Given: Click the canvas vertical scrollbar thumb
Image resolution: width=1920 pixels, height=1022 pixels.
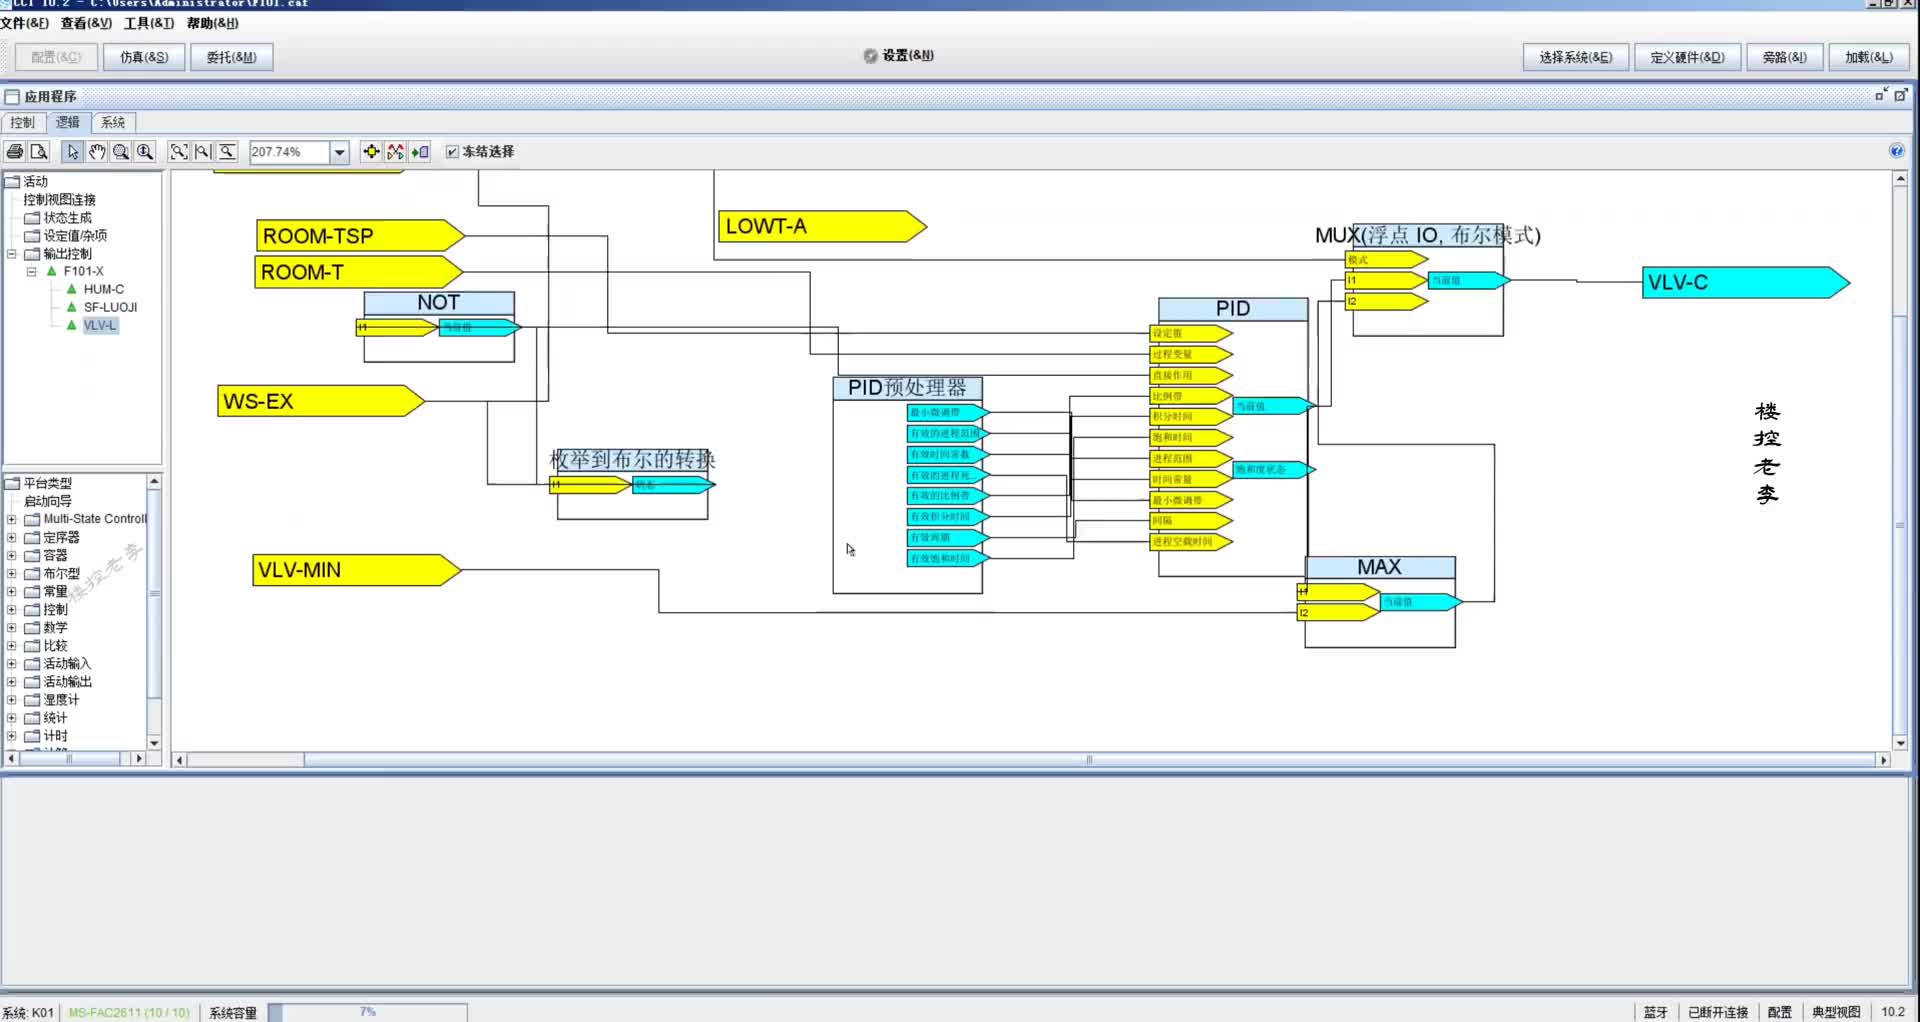Looking at the screenshot, I should pyautogui.click(x=1900, y=524).
